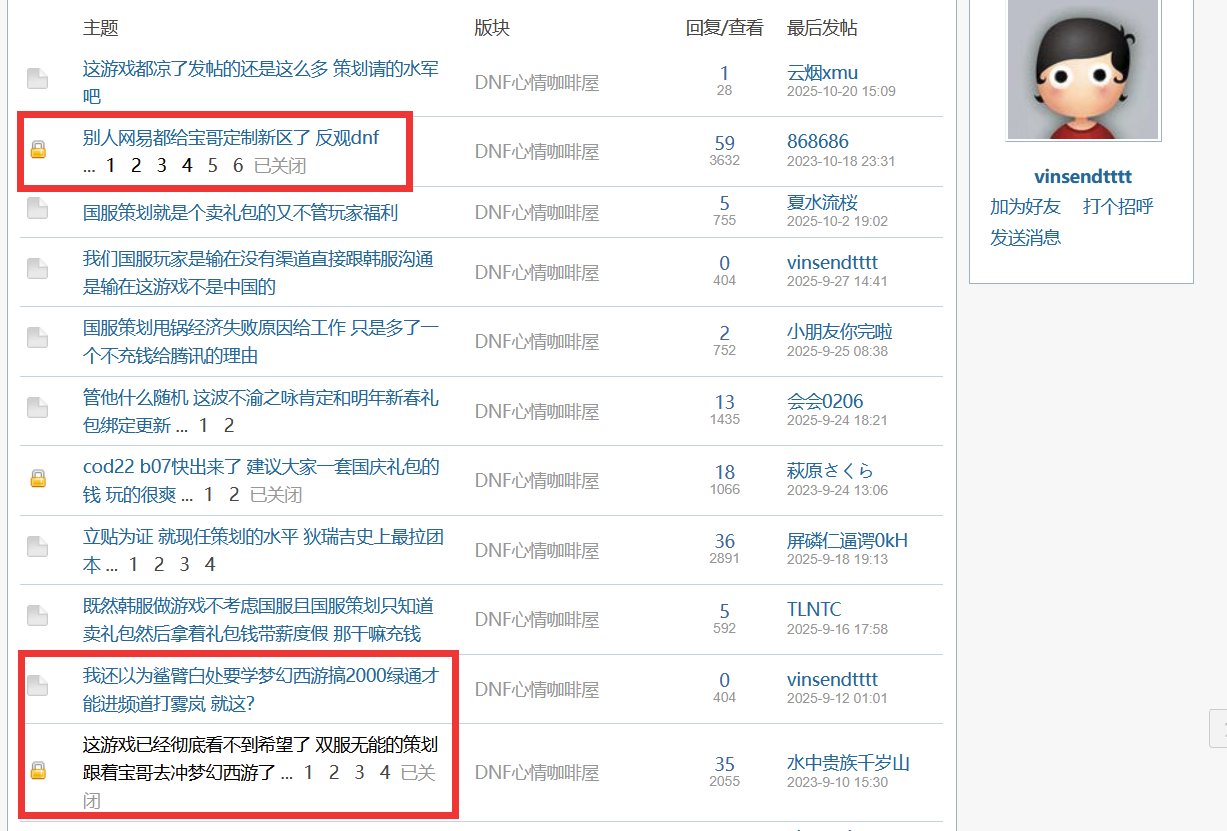Go to page 2 of 管他什么随机 thread
Screen dimensions: 1227x831
point(229,425)
